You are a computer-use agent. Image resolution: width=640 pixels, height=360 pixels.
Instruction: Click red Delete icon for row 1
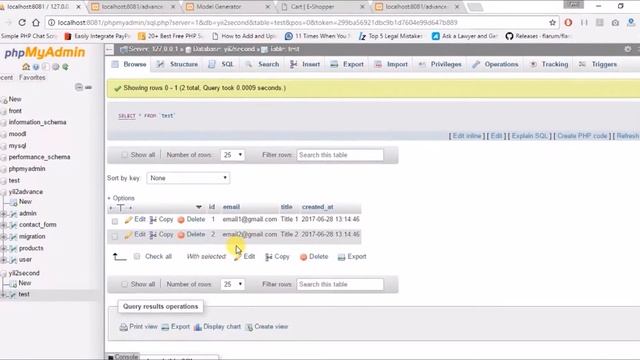(181, 220)
